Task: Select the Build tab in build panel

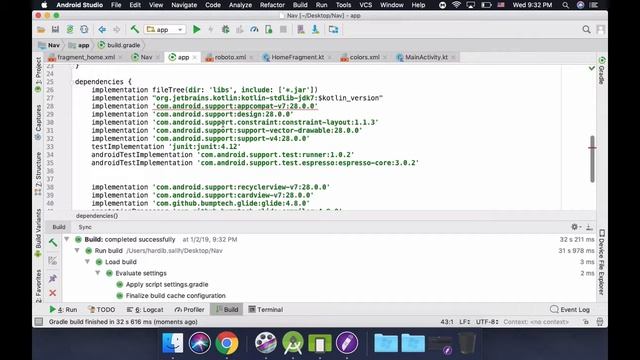Action: [59, 227]
